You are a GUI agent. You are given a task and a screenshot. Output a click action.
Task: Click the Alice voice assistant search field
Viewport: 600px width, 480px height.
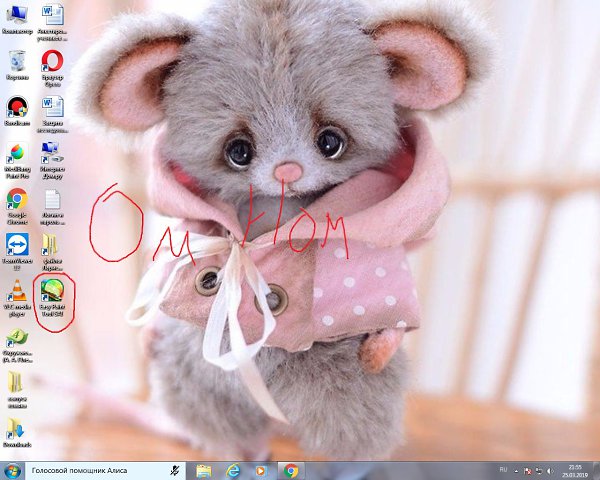click(x=105, y=471)
